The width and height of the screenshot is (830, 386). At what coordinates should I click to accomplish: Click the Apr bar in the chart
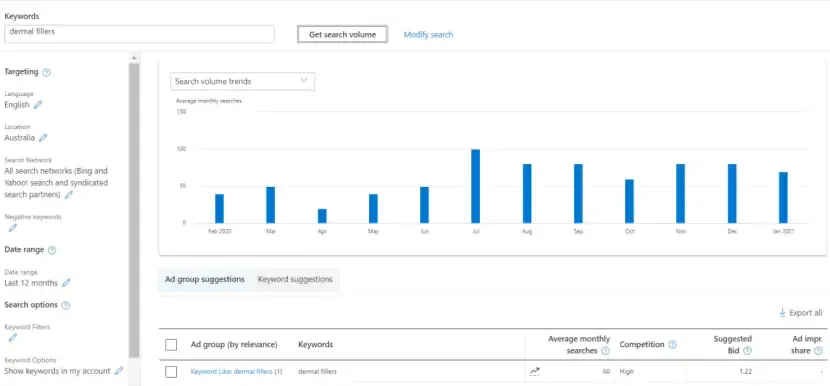pos(322,216)
